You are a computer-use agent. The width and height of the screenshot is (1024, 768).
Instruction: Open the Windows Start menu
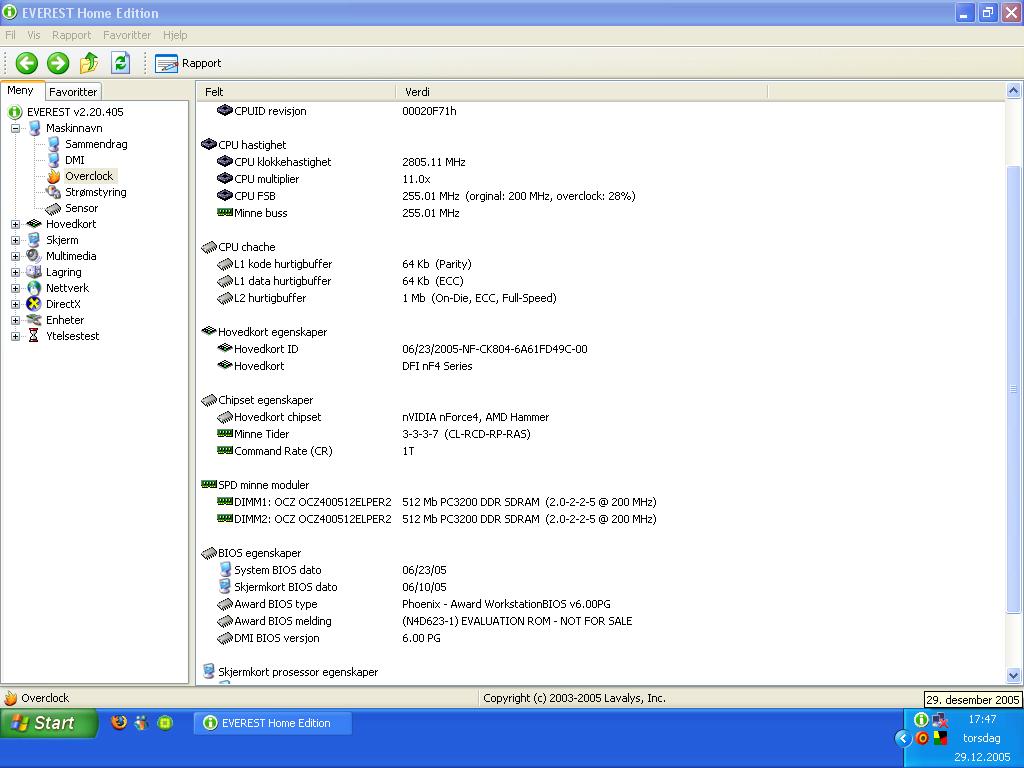click(49, 723)
